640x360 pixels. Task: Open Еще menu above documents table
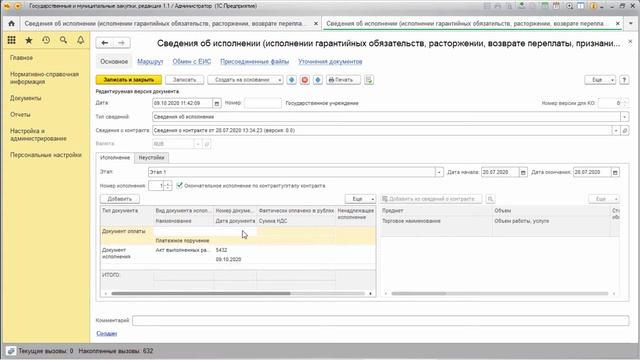360,199
